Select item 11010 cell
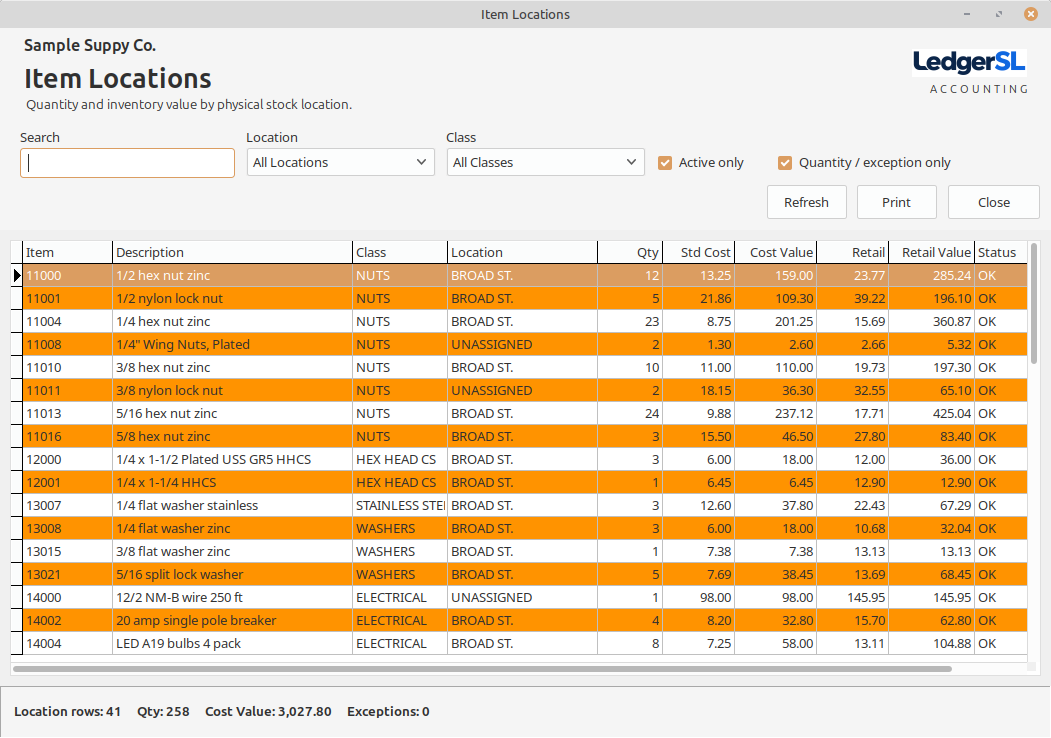The width and height of the screenshot is (1051, 738). (68, 367)
